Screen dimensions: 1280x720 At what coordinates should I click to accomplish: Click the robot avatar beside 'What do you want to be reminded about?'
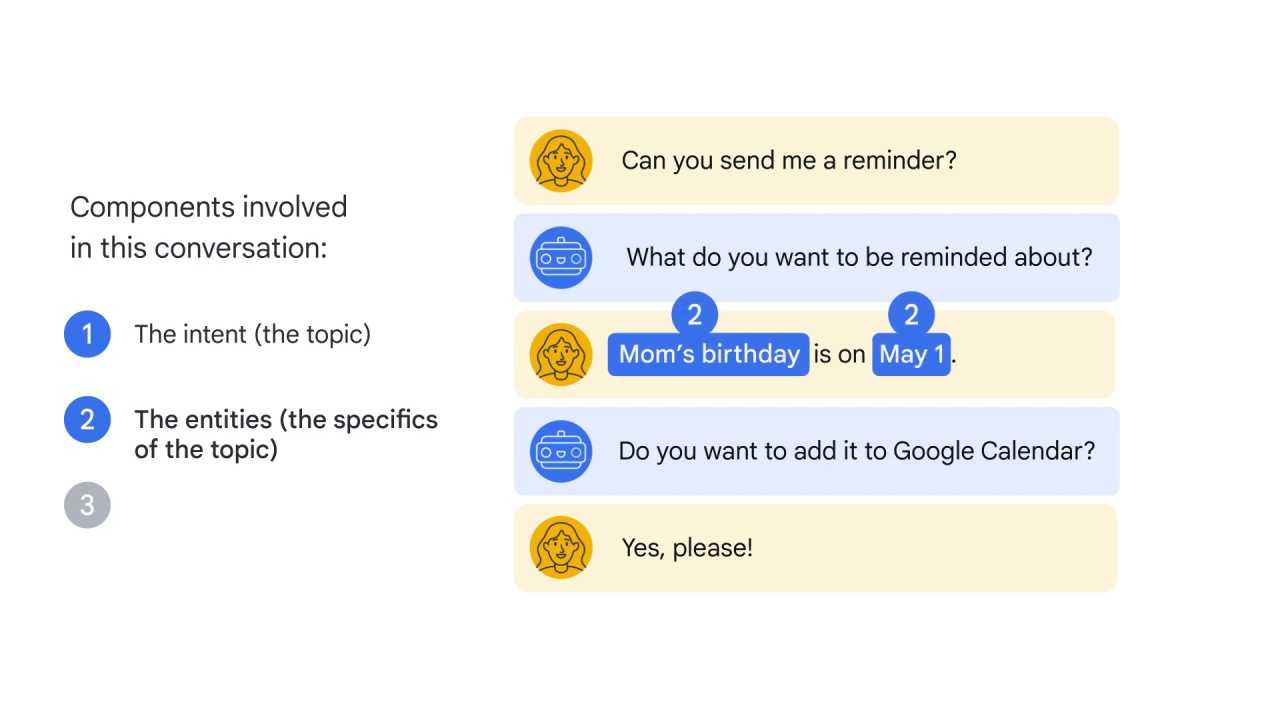coord(561,257)
